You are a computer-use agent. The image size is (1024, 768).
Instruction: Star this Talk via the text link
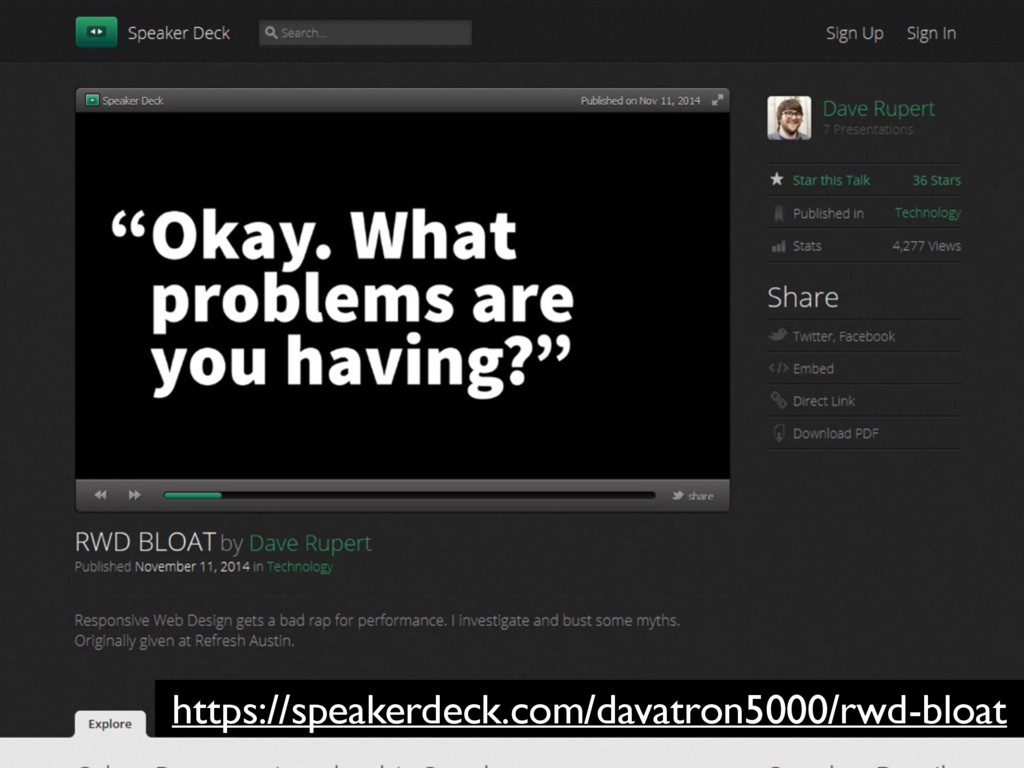pos(831,180)
